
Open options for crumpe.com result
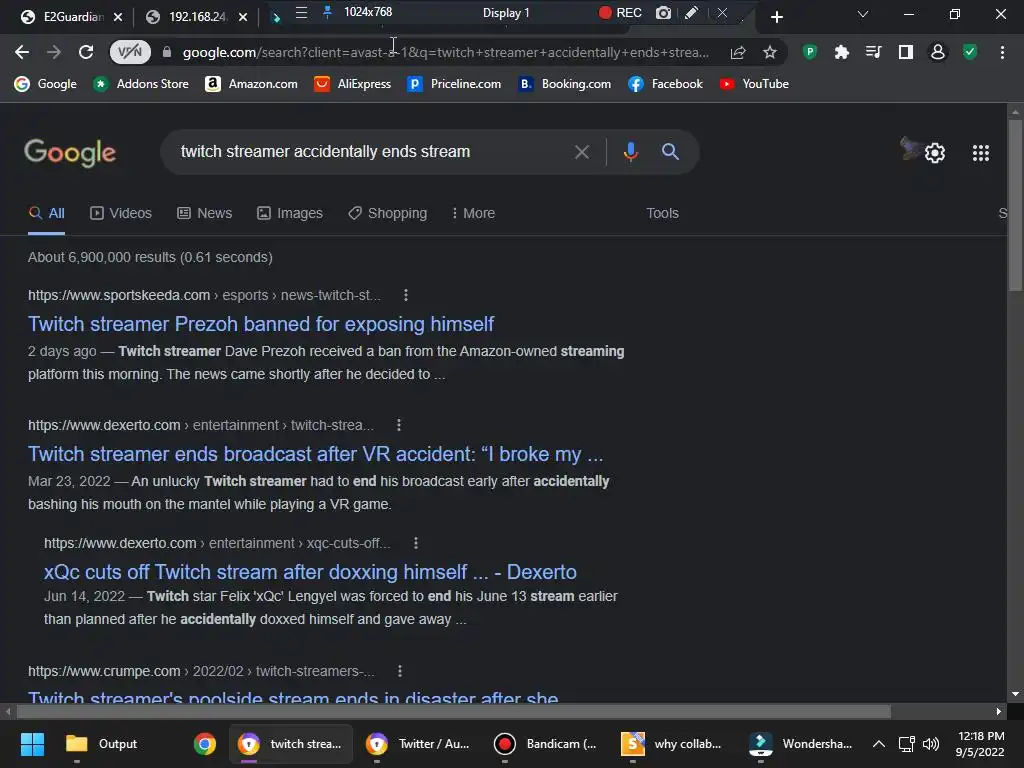click(400, 671)
